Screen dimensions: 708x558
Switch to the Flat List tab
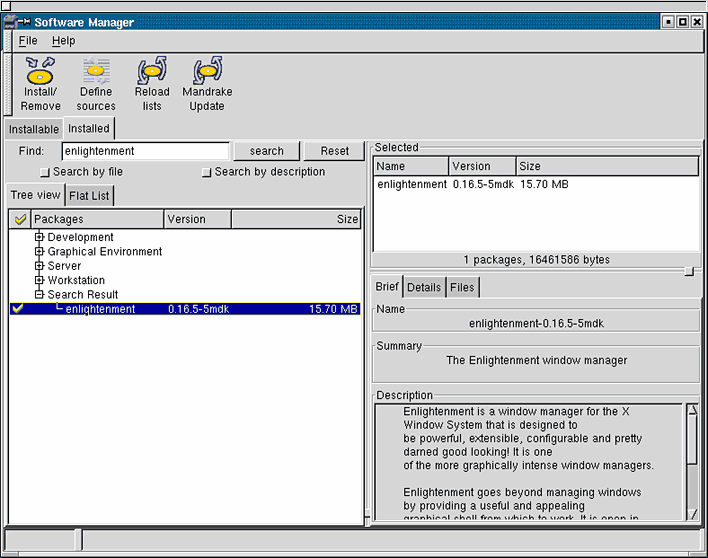(x=89, y=196)
